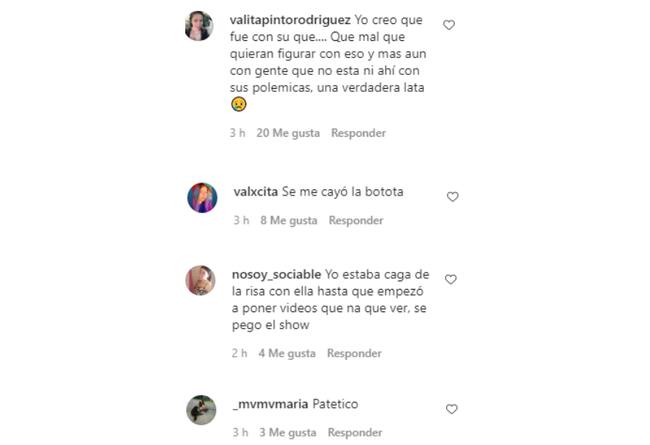View the 20 Me gusta likes list
The image size is (650, 445).
(x=288, y=133)
